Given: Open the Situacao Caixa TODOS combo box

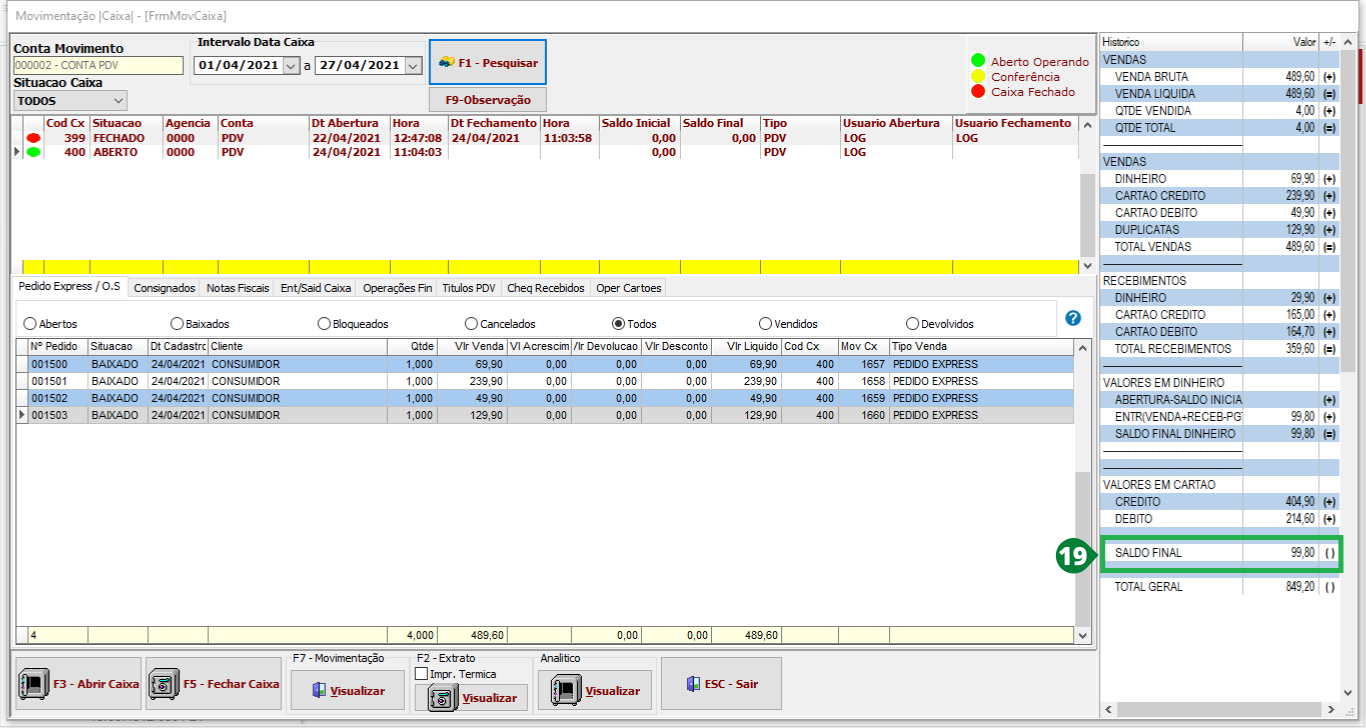Looking at the screenshot, I should click(x=70, y=100).
